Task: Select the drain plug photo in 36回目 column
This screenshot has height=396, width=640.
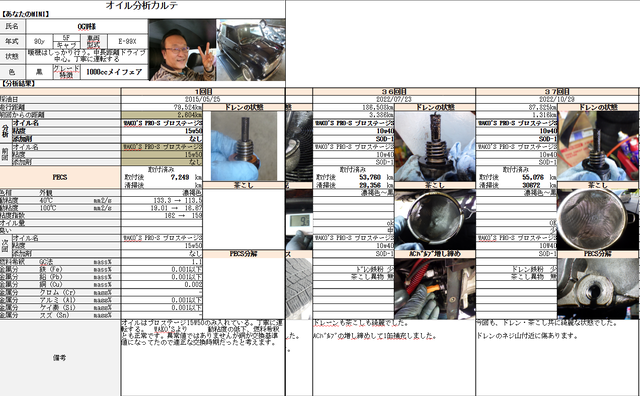Action: pyautogui.click(x=435, y=146)
